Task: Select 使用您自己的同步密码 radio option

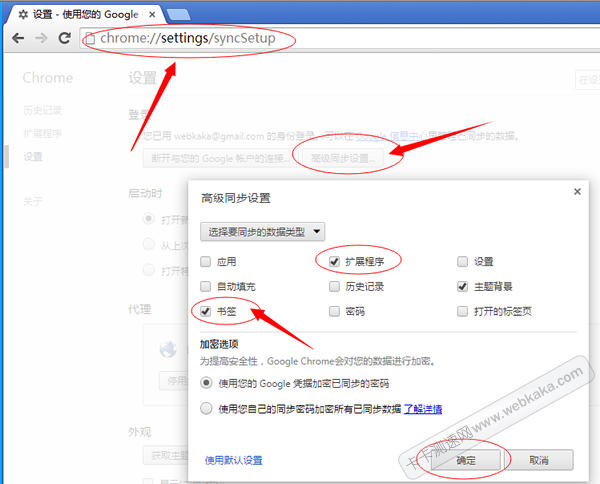Action: point(206,408)
